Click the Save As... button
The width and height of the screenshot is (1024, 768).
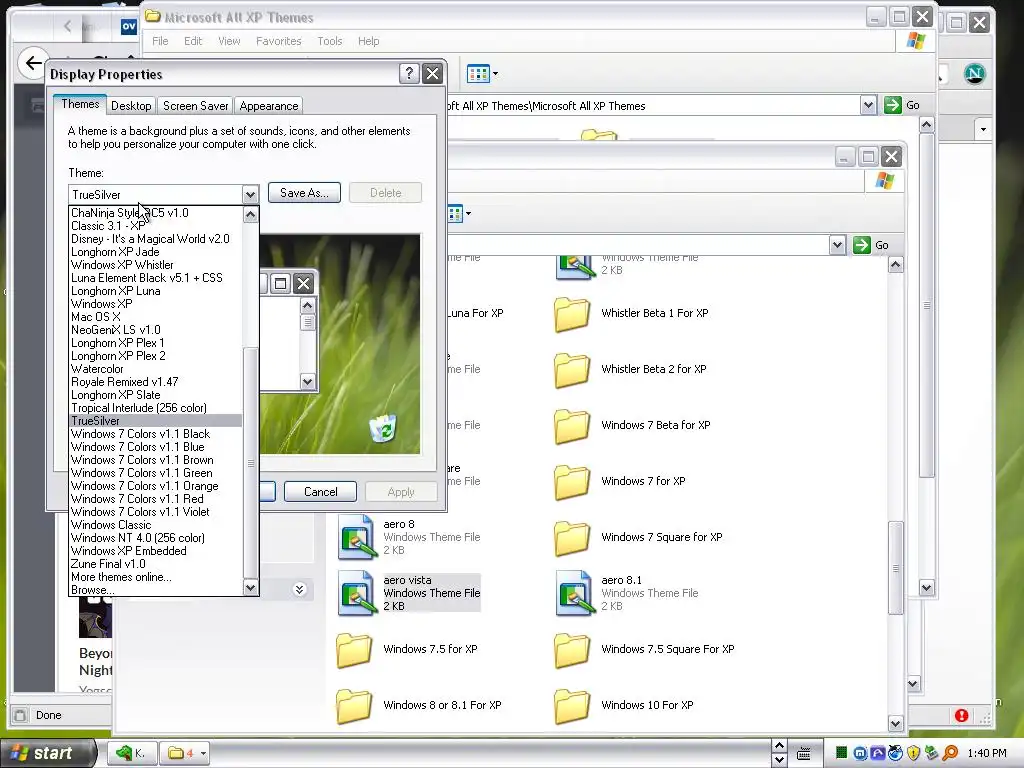304,193
